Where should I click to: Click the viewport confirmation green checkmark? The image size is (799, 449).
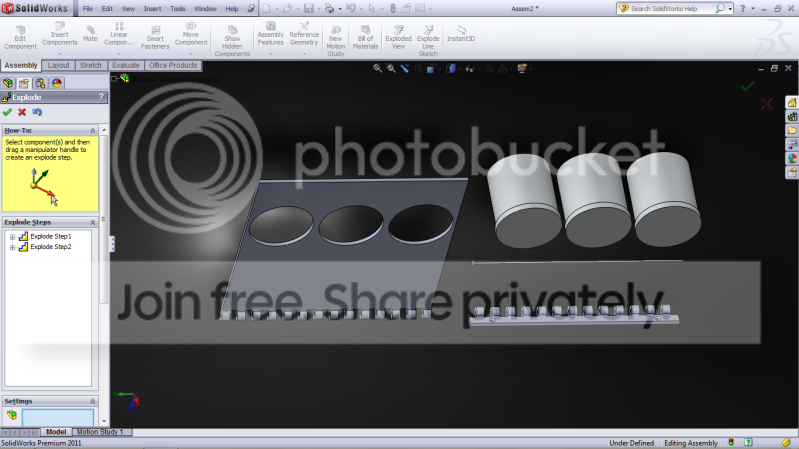click(x=748, y=87)
